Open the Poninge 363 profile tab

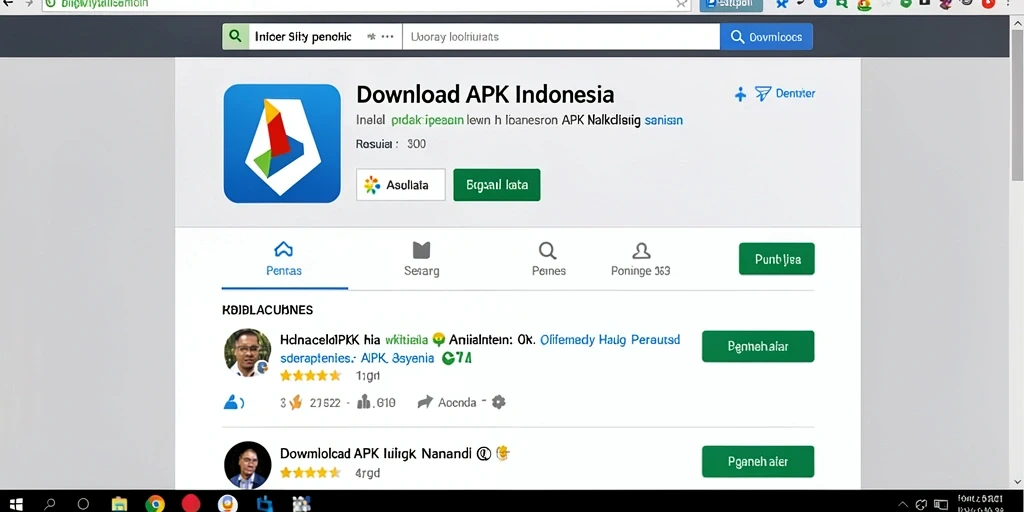click(641, 259)
